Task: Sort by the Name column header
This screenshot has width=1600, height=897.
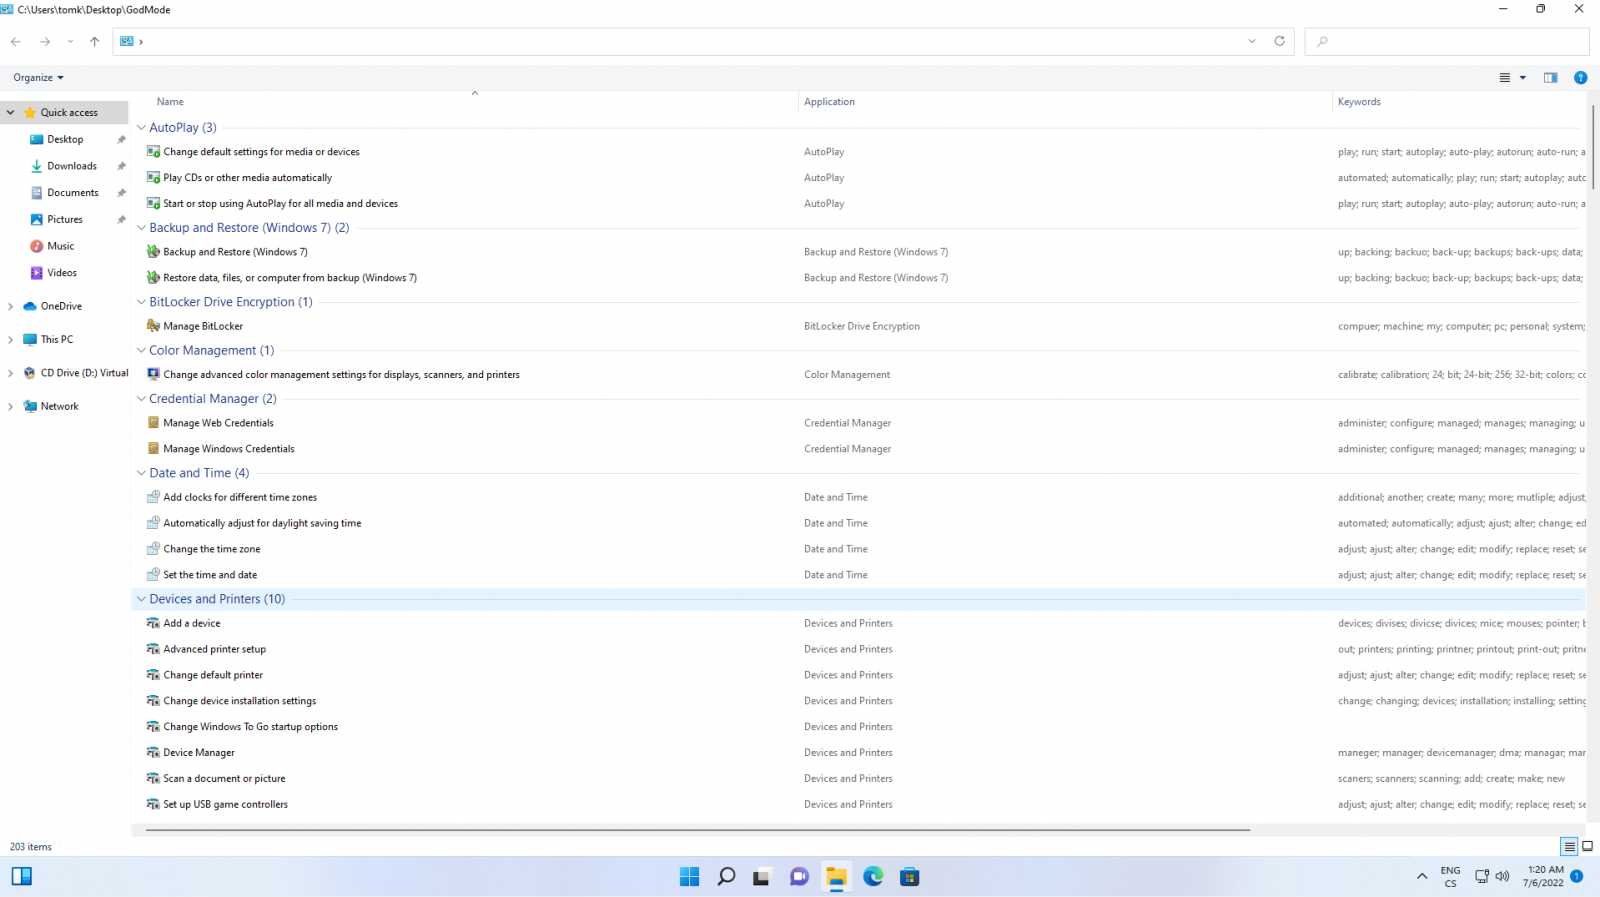Action: (170, 102)
